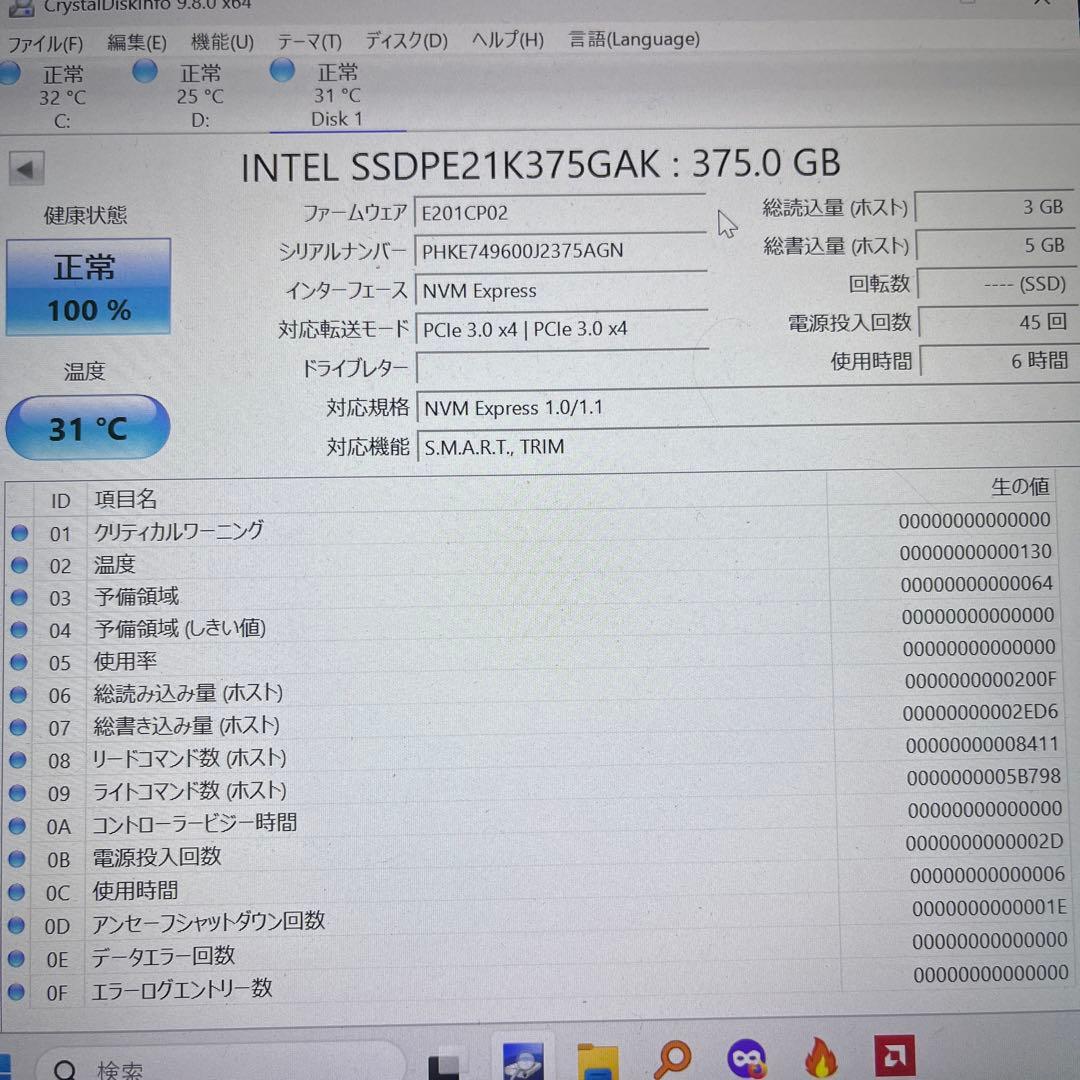The width and height of the screenshot is (1080, 1080).
Task: Click the status dot for row 05 使用率
Action: tap(19, 662)
